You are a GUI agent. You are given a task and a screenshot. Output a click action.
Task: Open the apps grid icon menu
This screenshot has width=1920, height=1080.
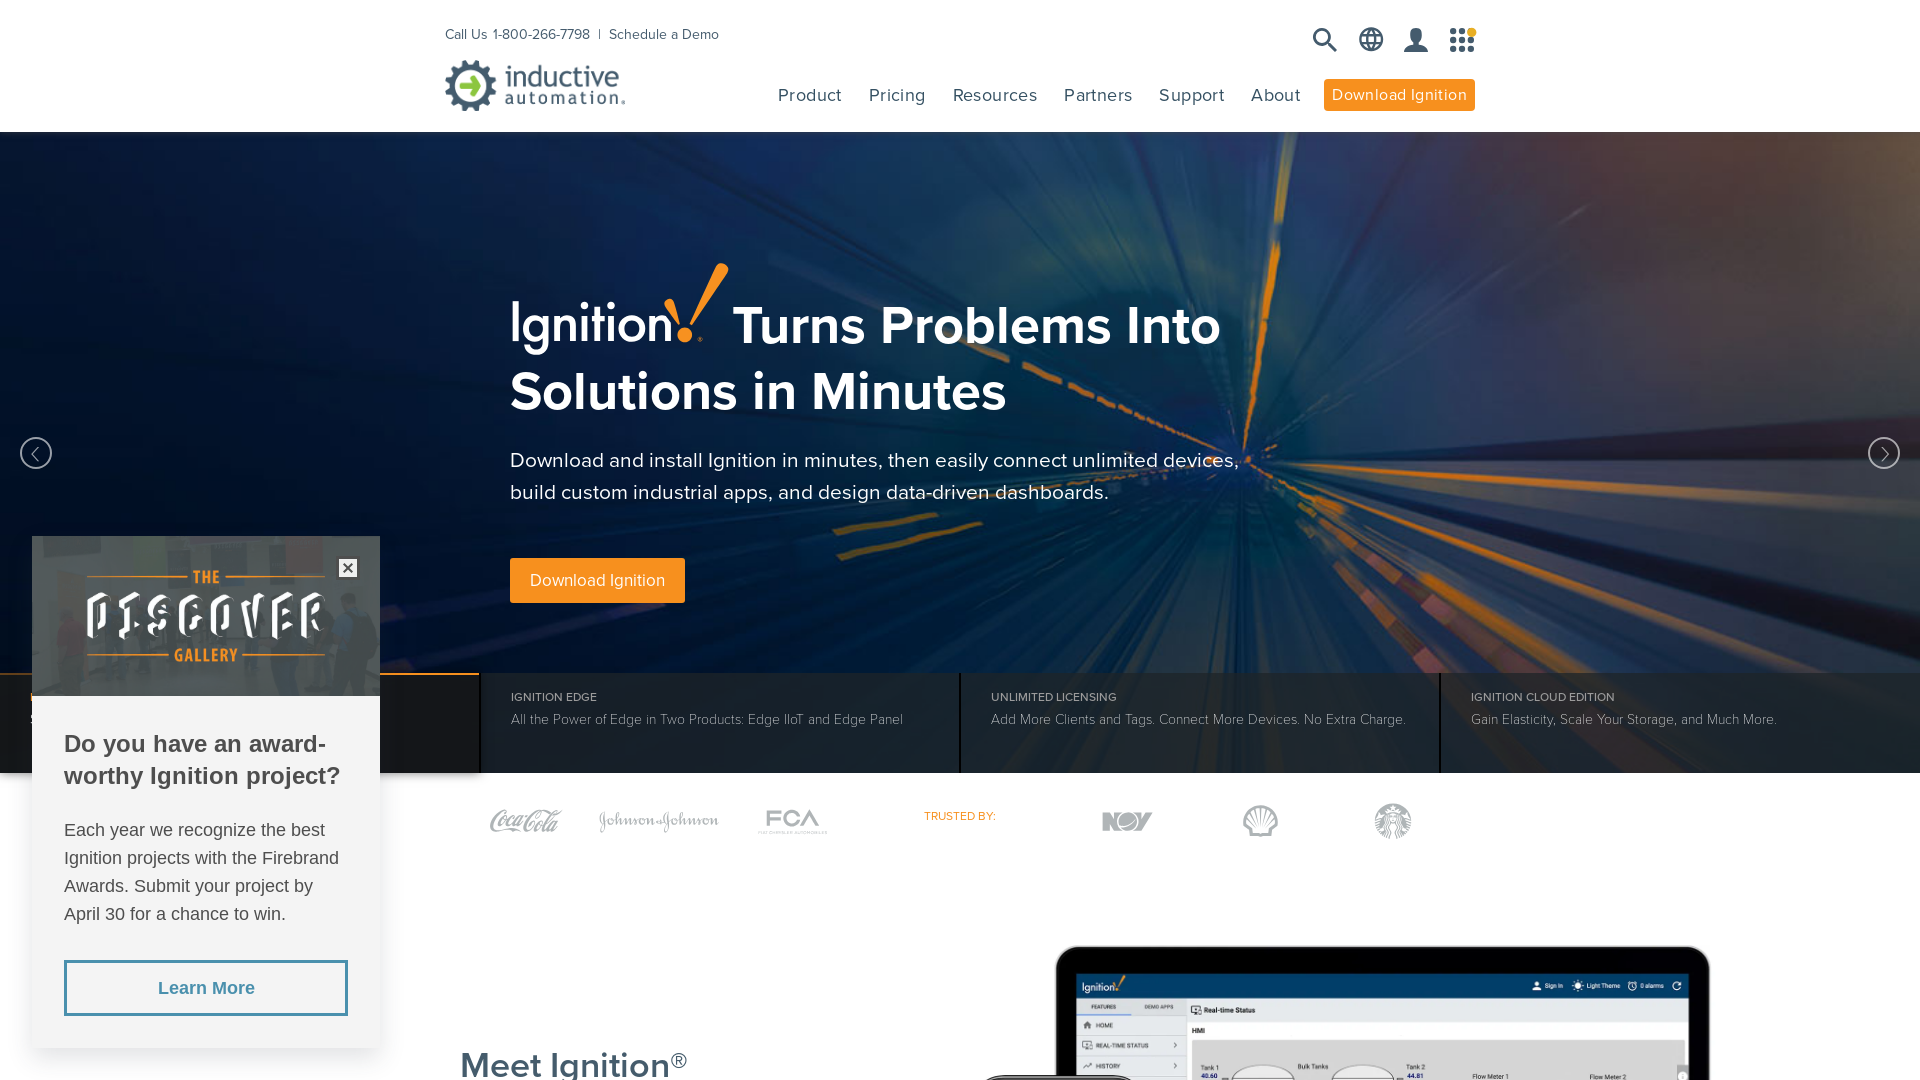tap(1461, 40)
